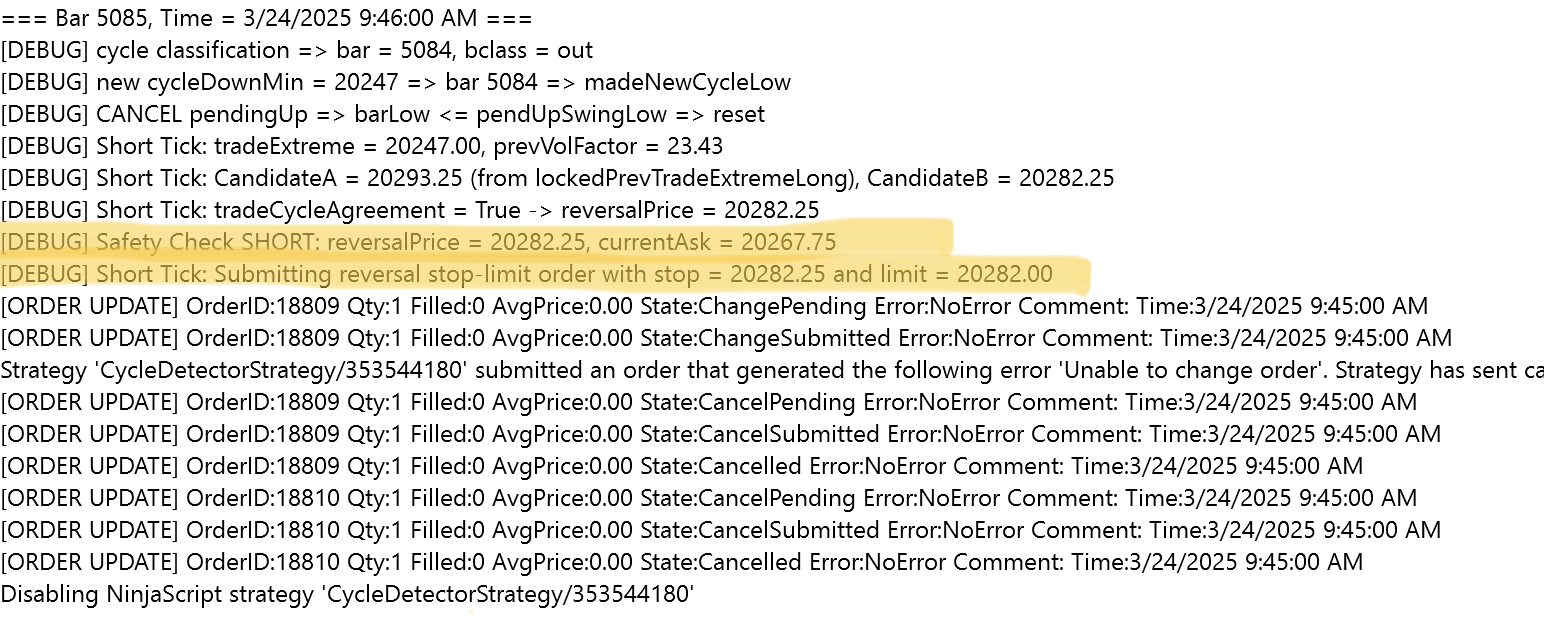Select OrderID 18809 ChangeSubmitted update line
1544x628 pixels.
pos(726,338)
